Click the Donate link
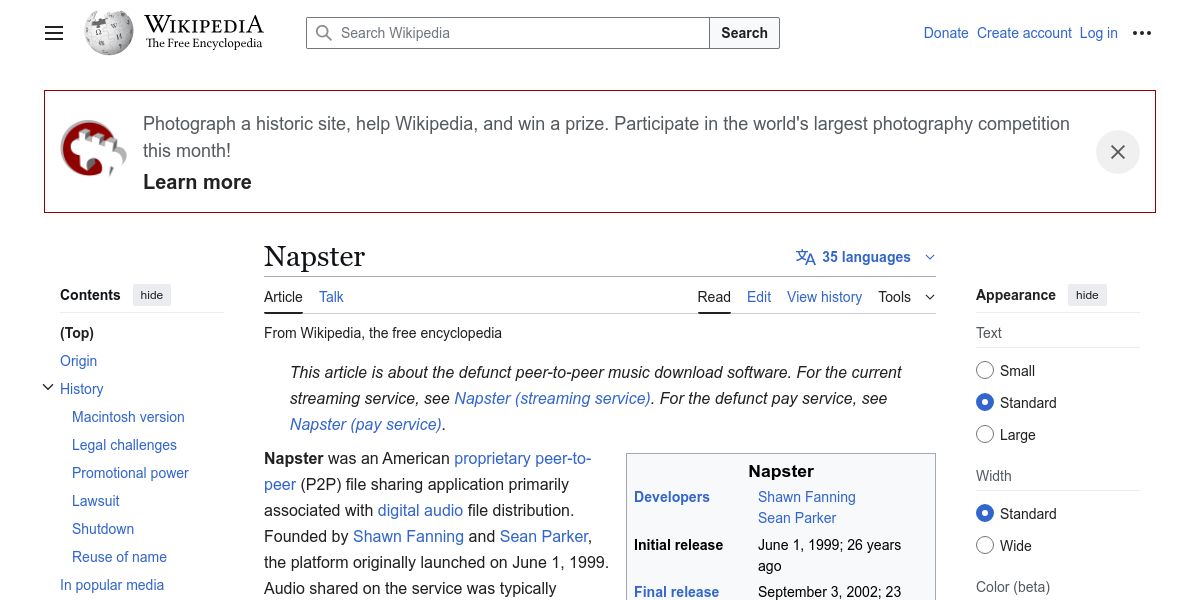 (946, 33)
